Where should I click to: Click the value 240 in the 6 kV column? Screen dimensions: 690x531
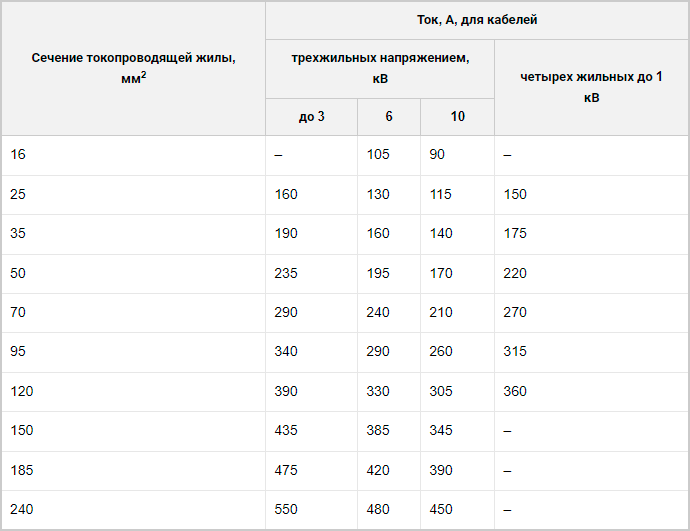378,312
